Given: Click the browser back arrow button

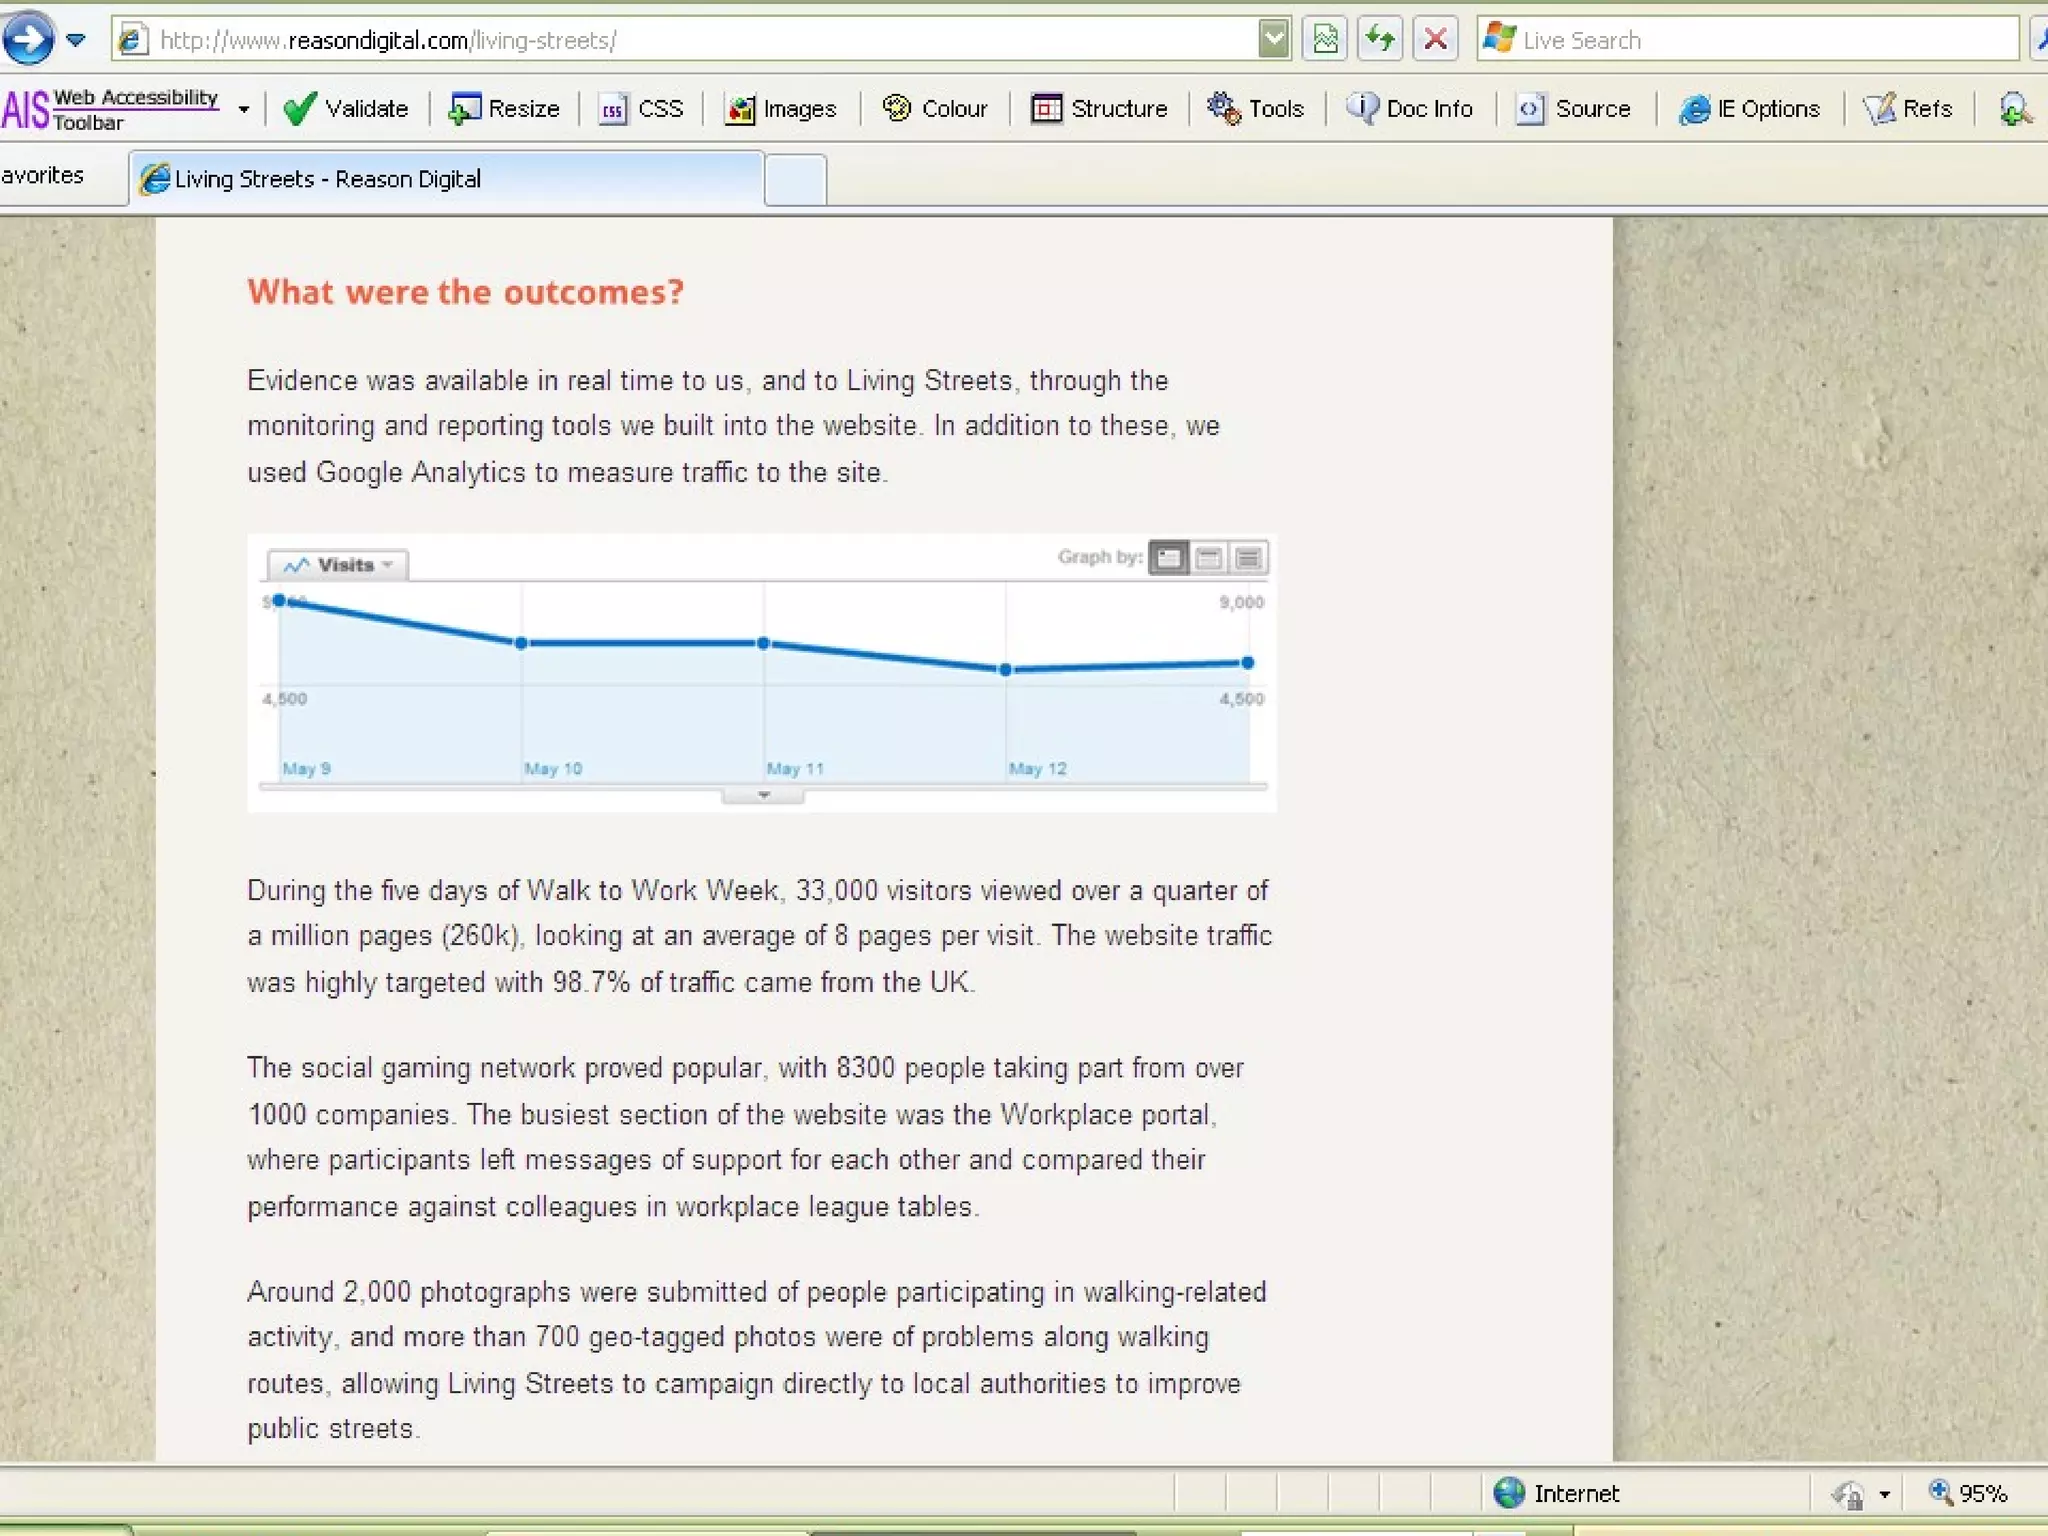Looking at the screenshot, I should click(28, 39).
